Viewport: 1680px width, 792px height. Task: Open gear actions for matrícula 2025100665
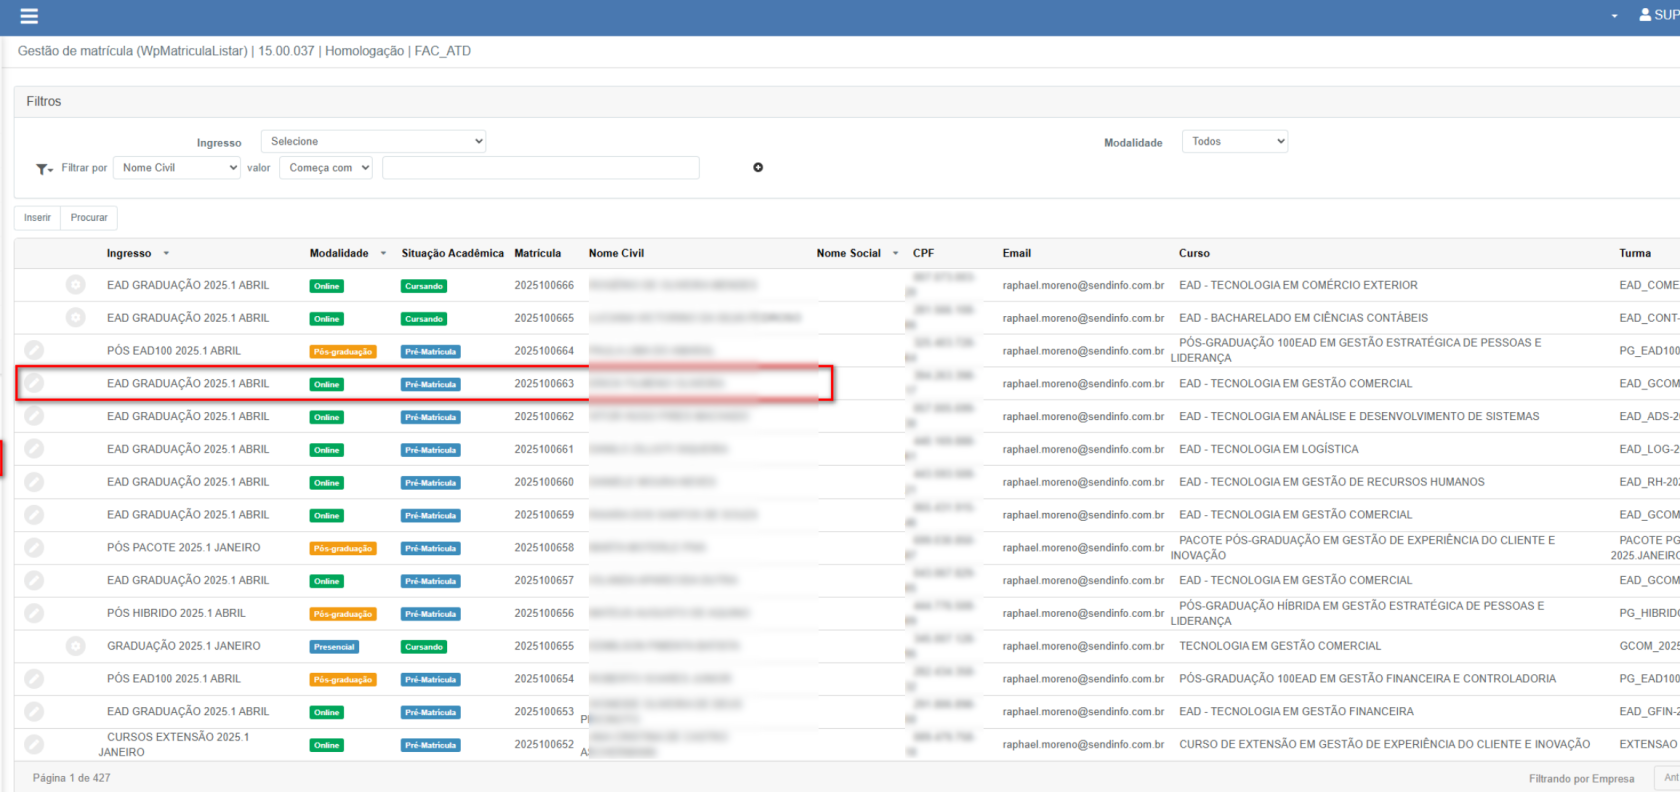pyautogui.click(x=75, y=318)
